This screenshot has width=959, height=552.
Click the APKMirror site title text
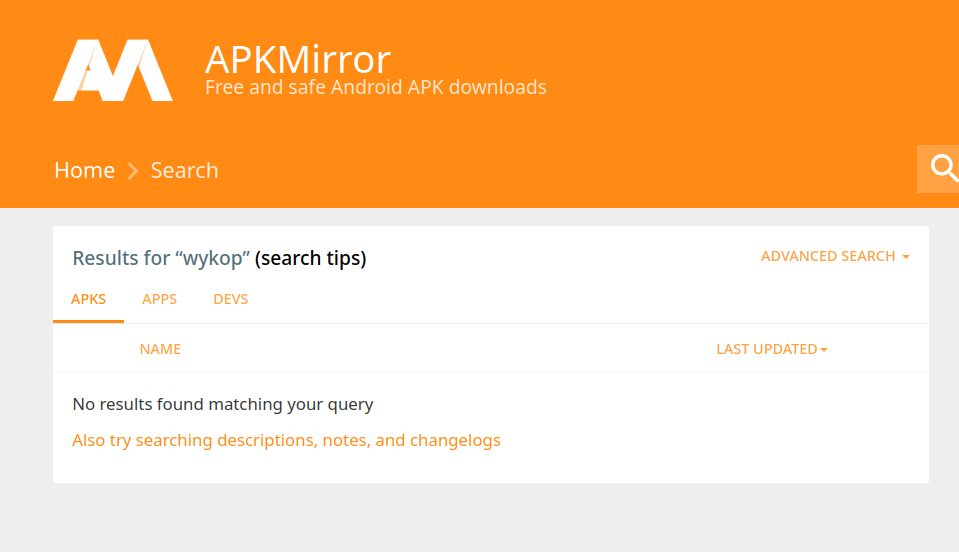[297, 59]
